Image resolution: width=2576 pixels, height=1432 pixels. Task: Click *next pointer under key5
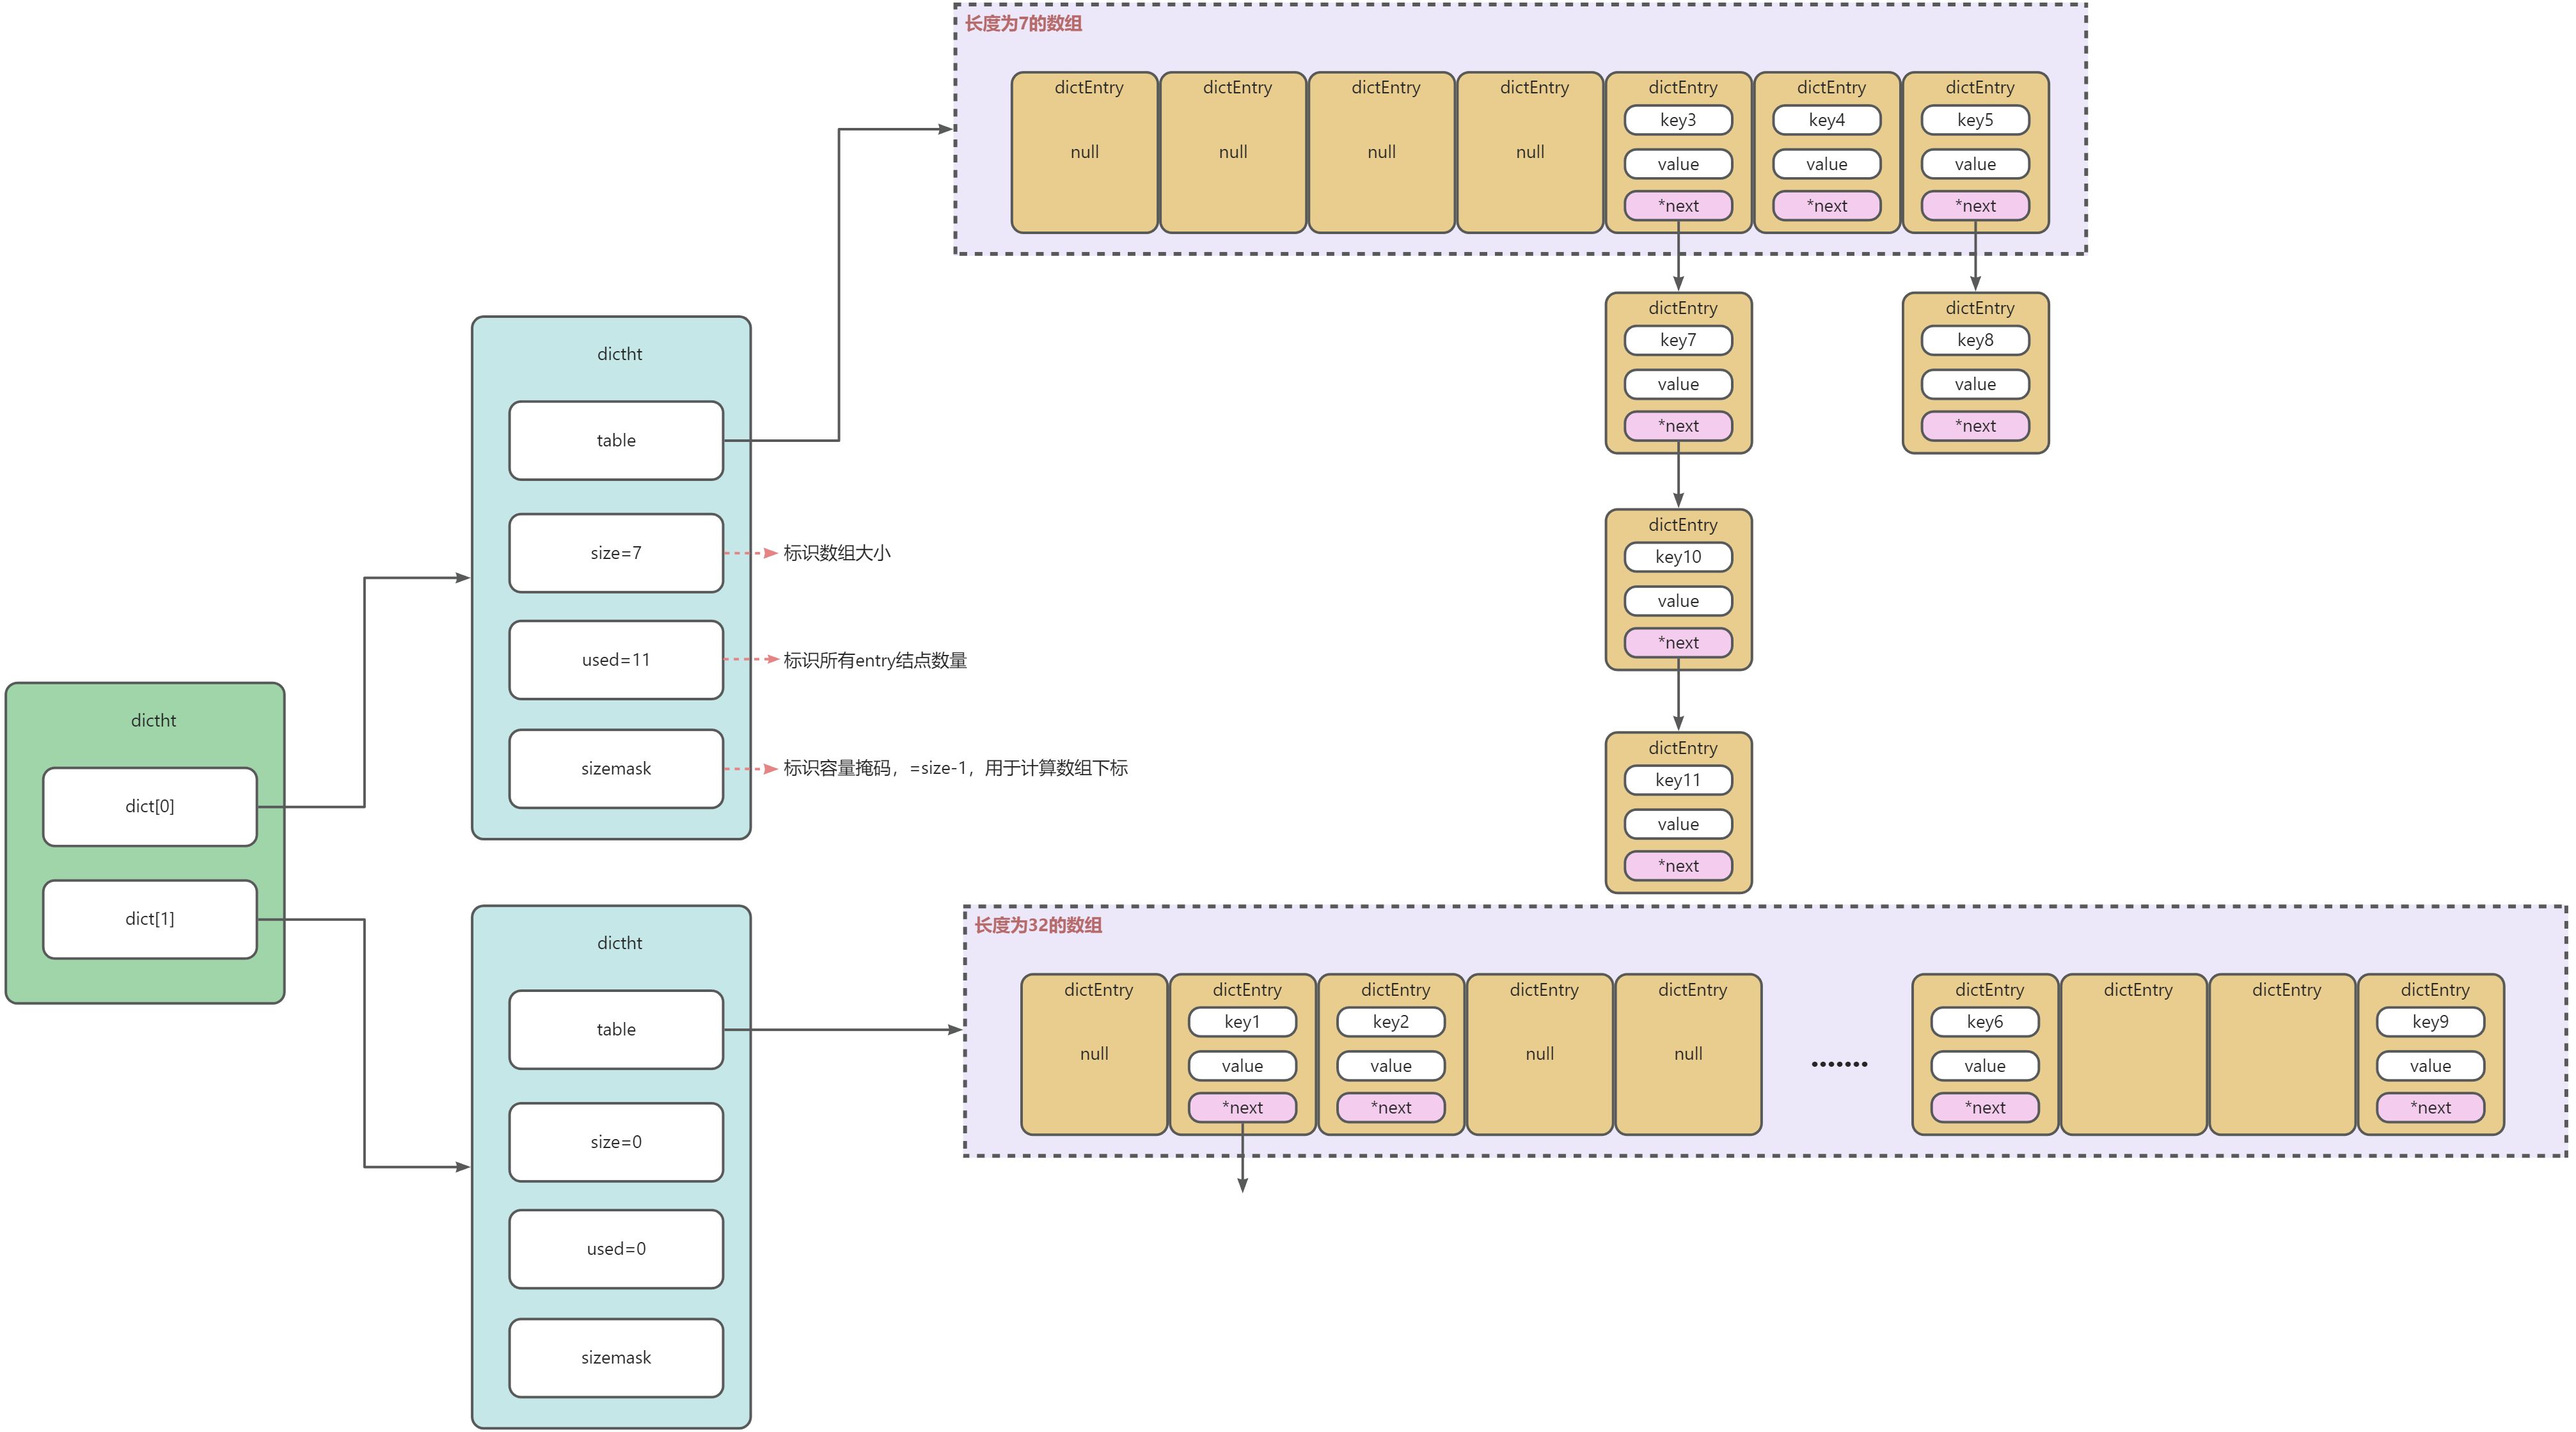pyautogui.click(x=1975, y=206)
